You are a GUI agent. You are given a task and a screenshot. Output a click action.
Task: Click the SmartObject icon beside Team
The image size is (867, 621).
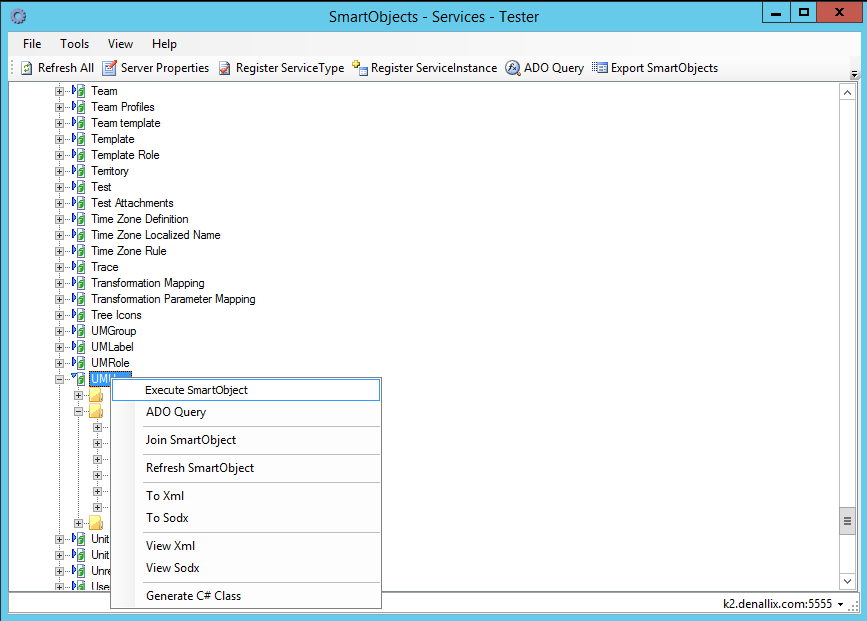tap(79, 91)
